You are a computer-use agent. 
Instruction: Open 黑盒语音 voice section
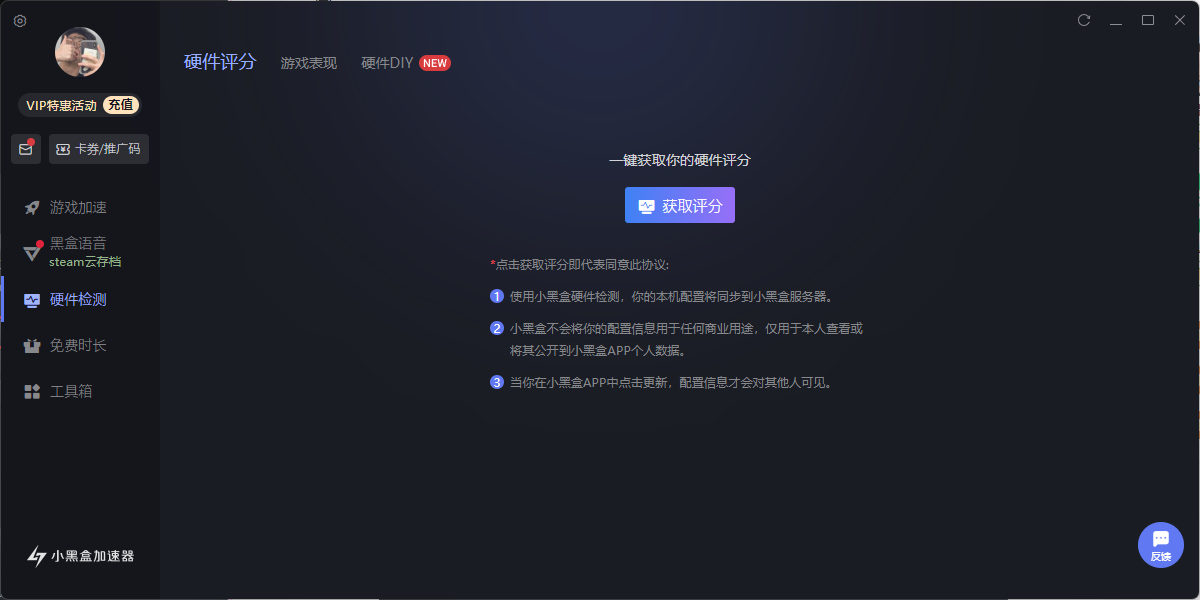(x=78, y=243)
